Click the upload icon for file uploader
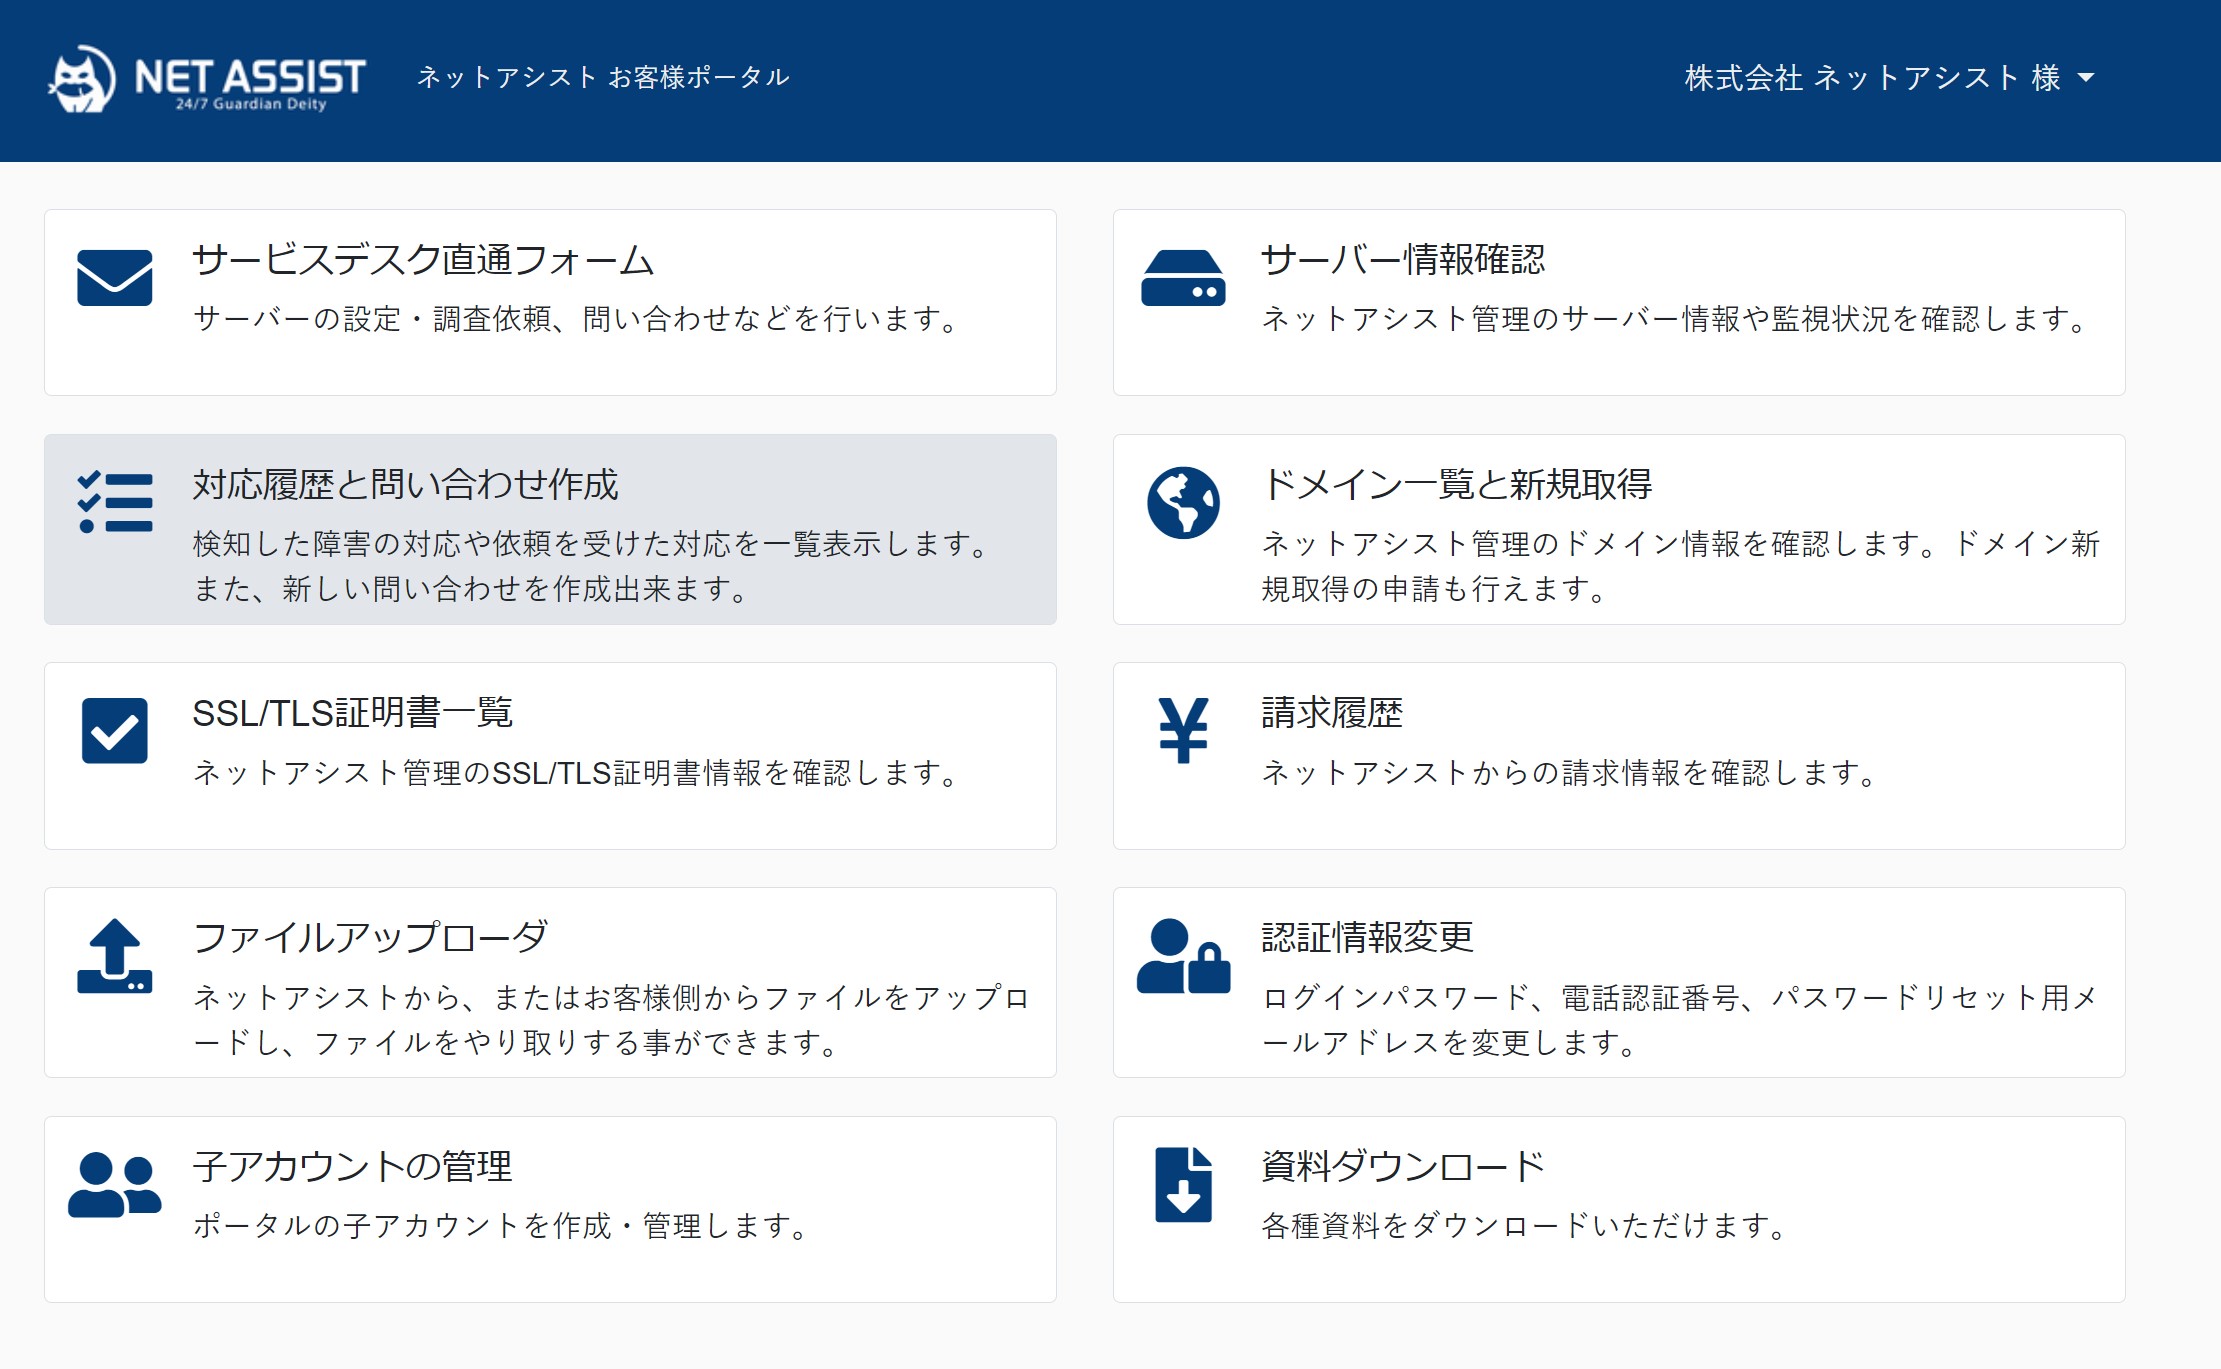 115,956
